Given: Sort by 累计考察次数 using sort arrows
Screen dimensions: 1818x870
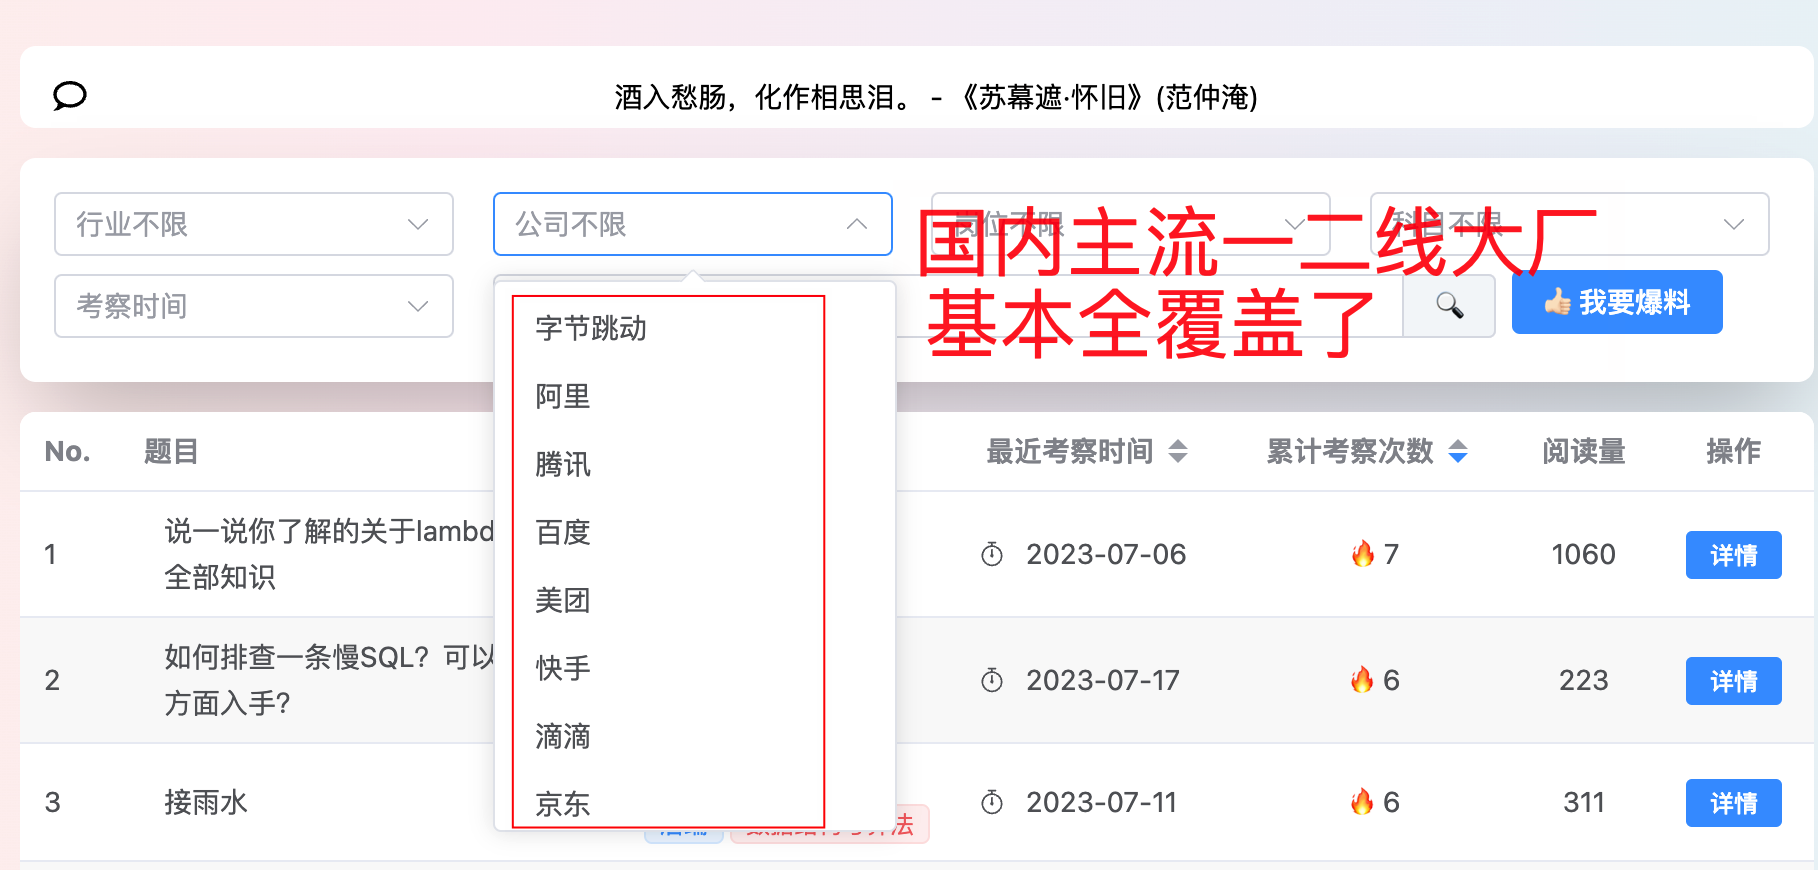Looking at the screenshot, I should tap(1458, 451).
